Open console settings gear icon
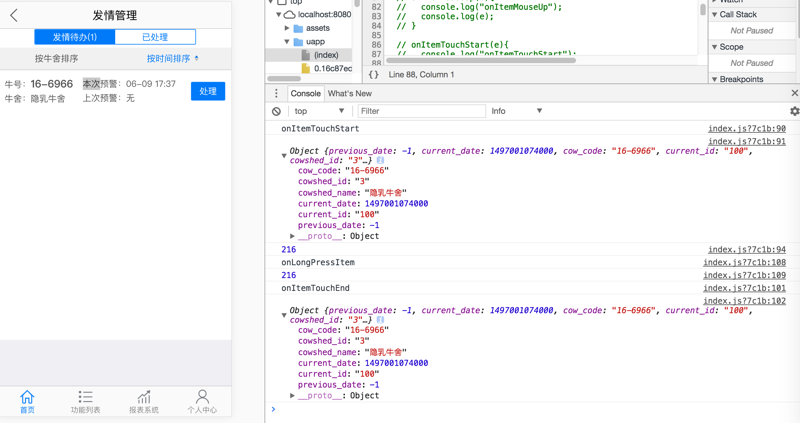Screen dimensions: 800x423 click(794, 111)
